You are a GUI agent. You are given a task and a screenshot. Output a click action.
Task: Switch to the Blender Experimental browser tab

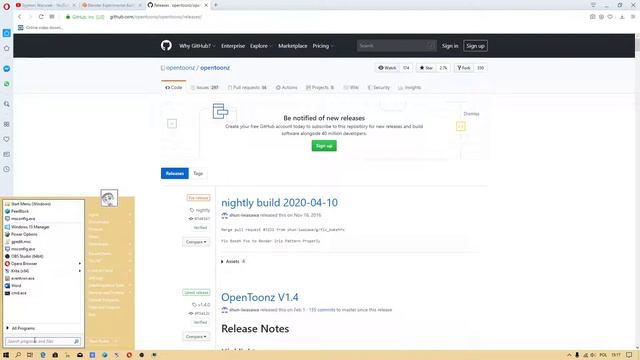pos(111,5)
